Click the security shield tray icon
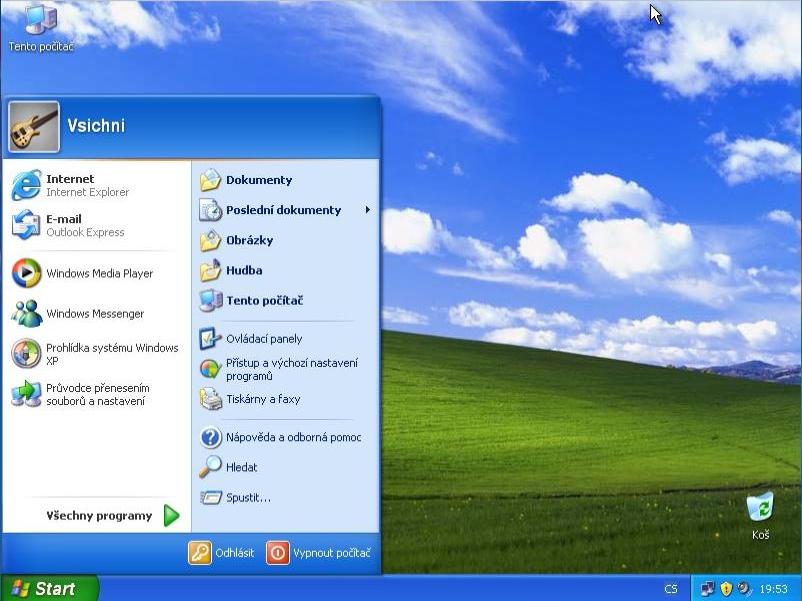The height and width of the screenshot is (601, 802). click(726, 589)
